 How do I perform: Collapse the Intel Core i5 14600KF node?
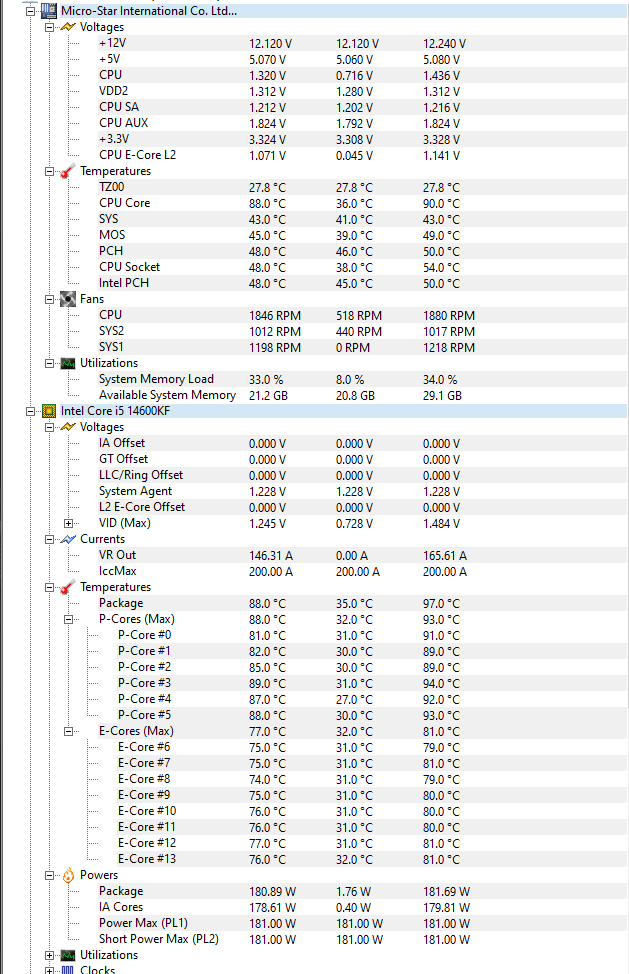tap(30, 411)
